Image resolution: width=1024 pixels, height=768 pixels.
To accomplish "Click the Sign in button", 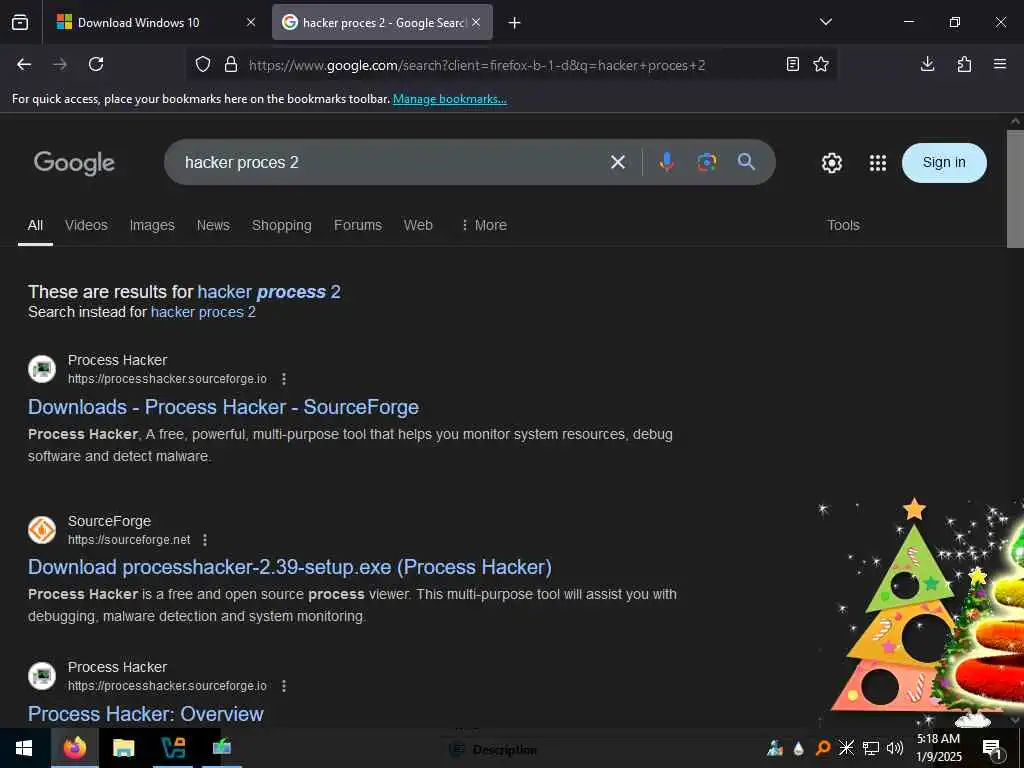I will click(x=944, y=163).
